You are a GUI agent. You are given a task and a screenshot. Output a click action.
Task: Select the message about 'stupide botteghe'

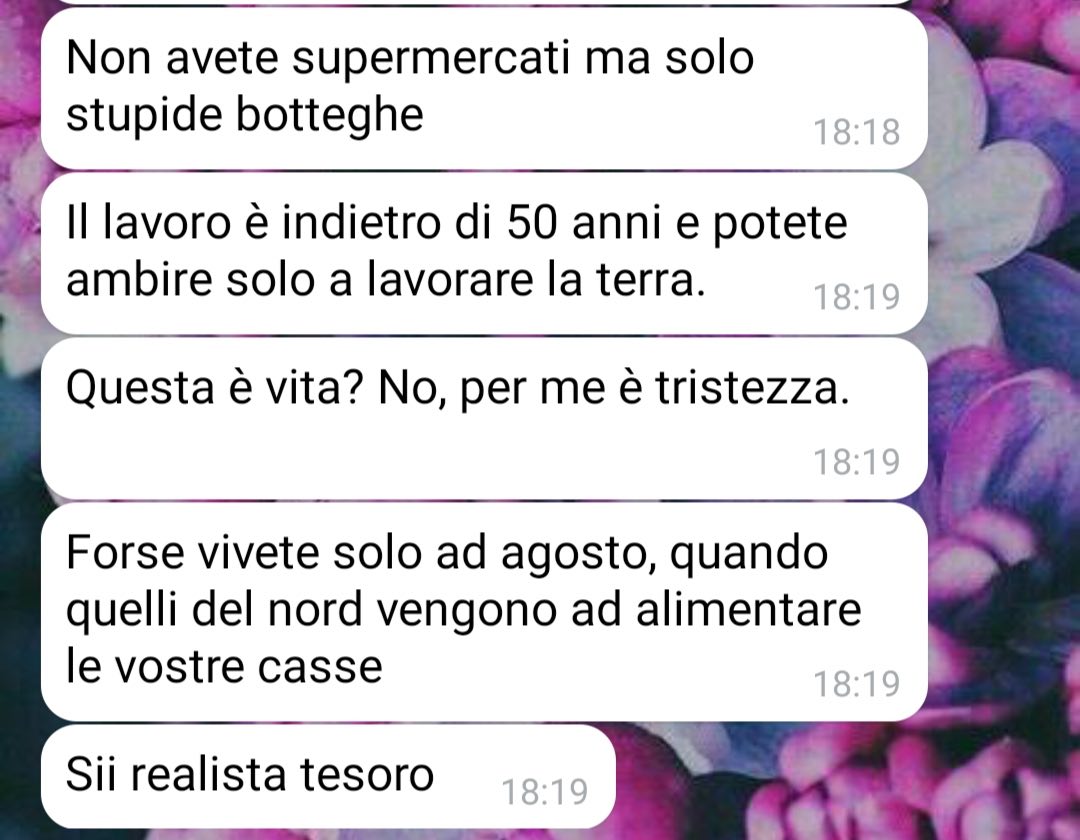[484, 88]
